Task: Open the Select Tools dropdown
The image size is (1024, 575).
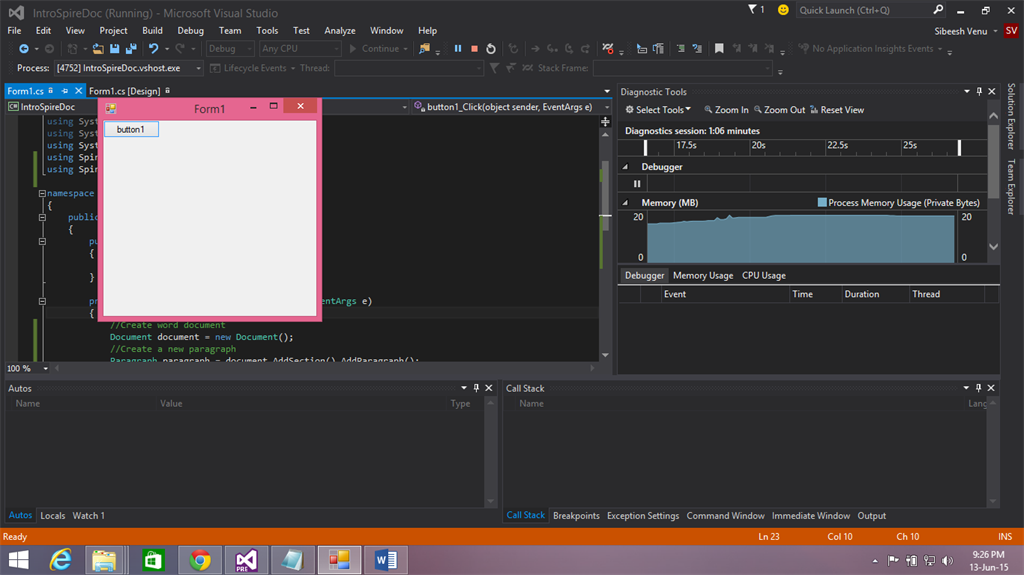Action: (x=658, y=110)
